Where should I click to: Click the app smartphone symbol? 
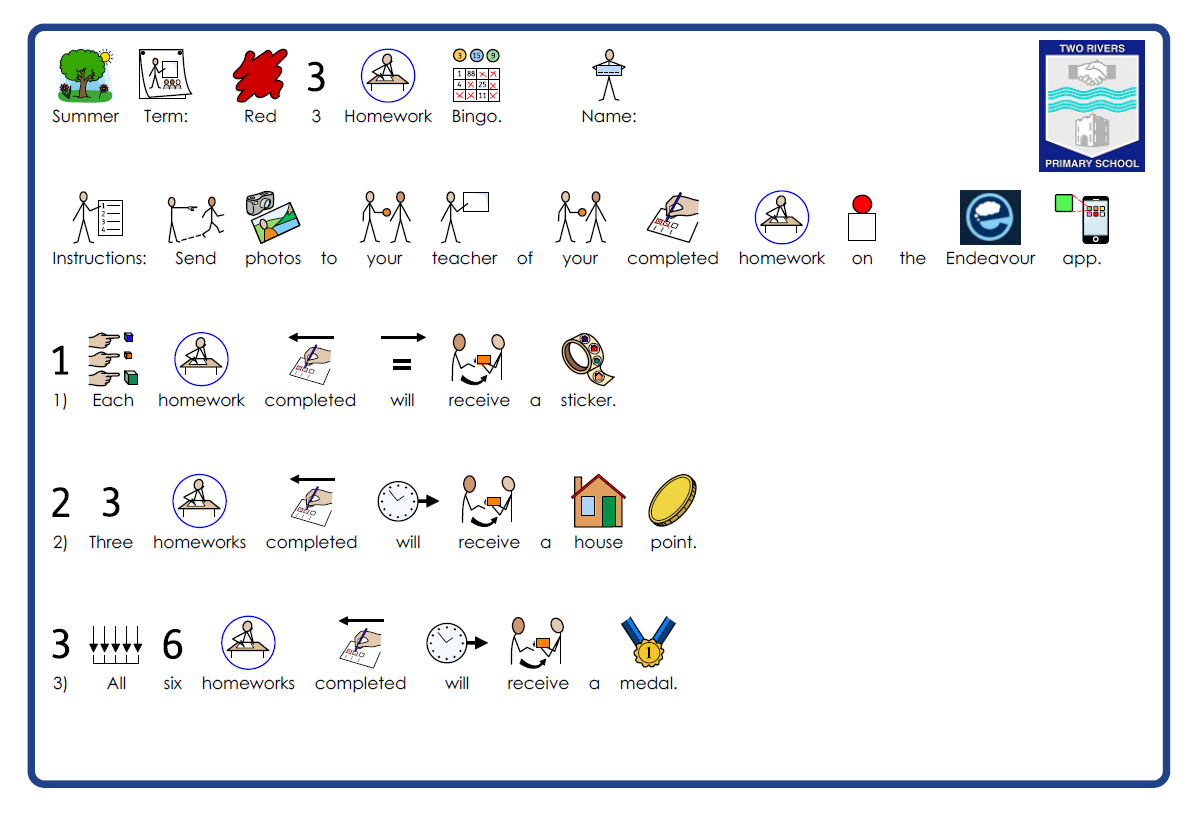click(x=1082, y=219)
